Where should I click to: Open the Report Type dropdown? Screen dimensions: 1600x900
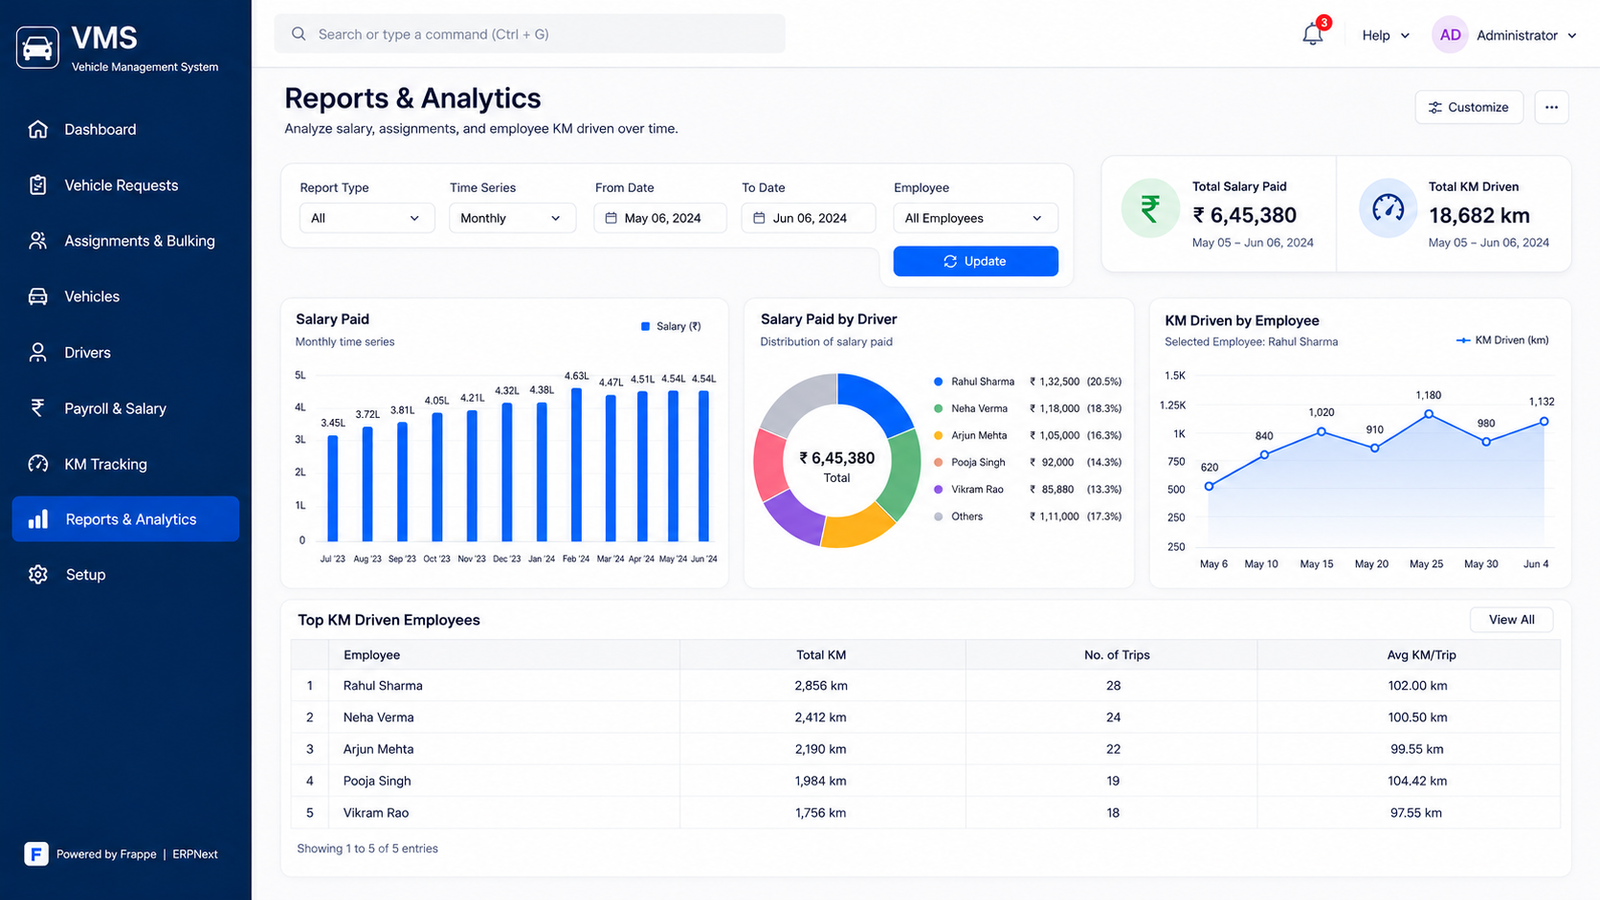pos(367,218)
